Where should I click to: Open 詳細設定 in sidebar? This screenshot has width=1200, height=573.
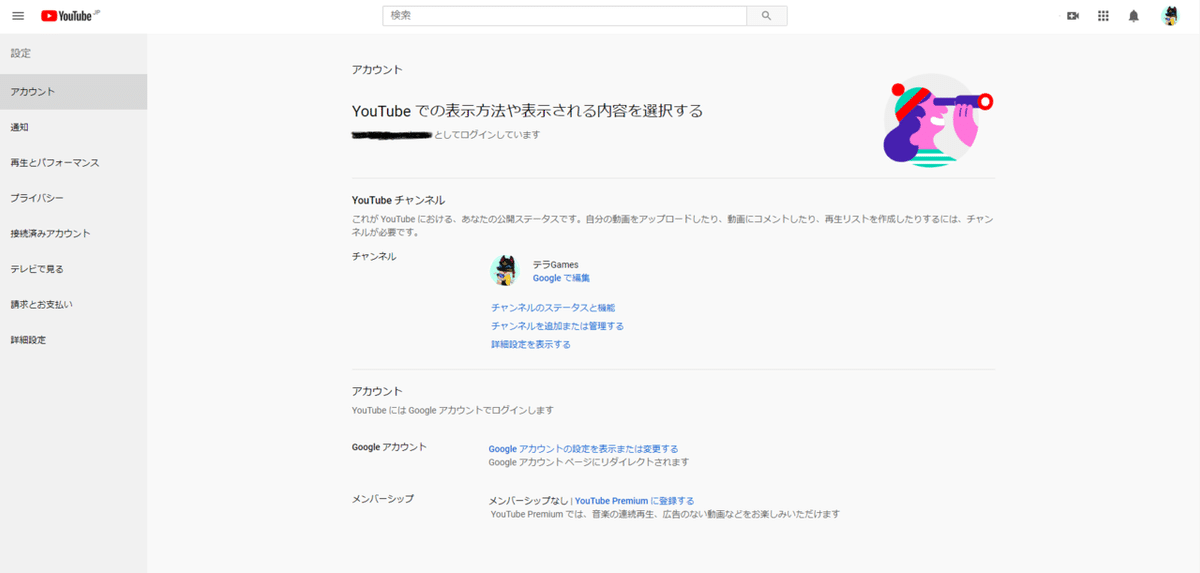[x=73, y=340]
